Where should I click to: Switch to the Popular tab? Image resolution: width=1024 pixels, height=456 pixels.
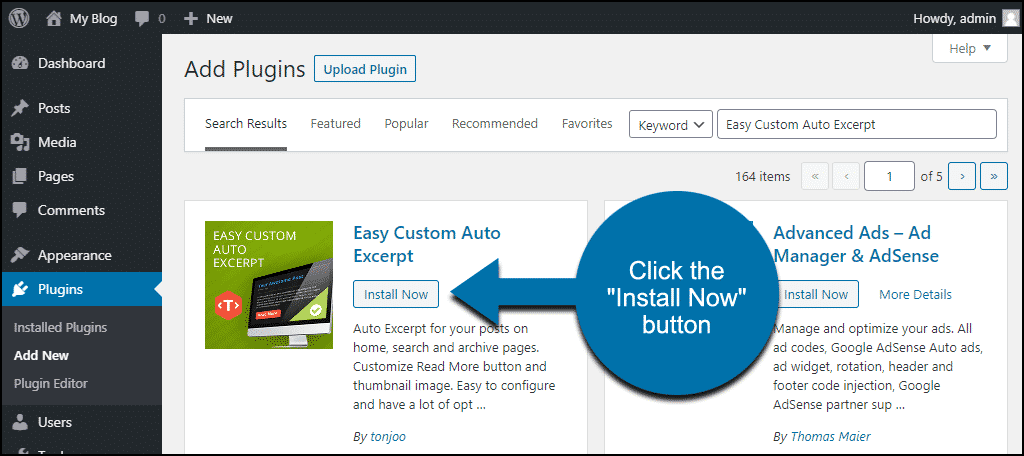(x=406, y=123)
